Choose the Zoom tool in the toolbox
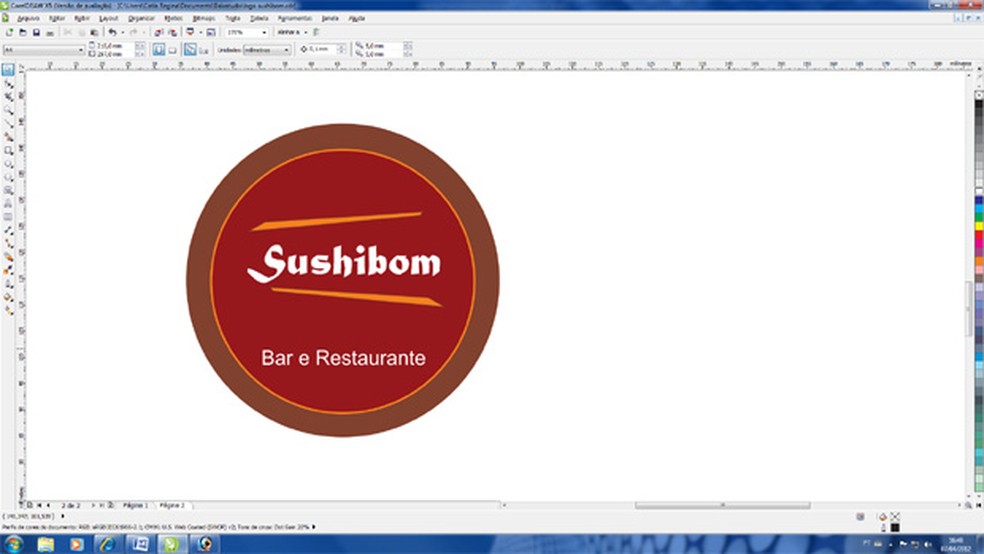 [x=8, y=110]
